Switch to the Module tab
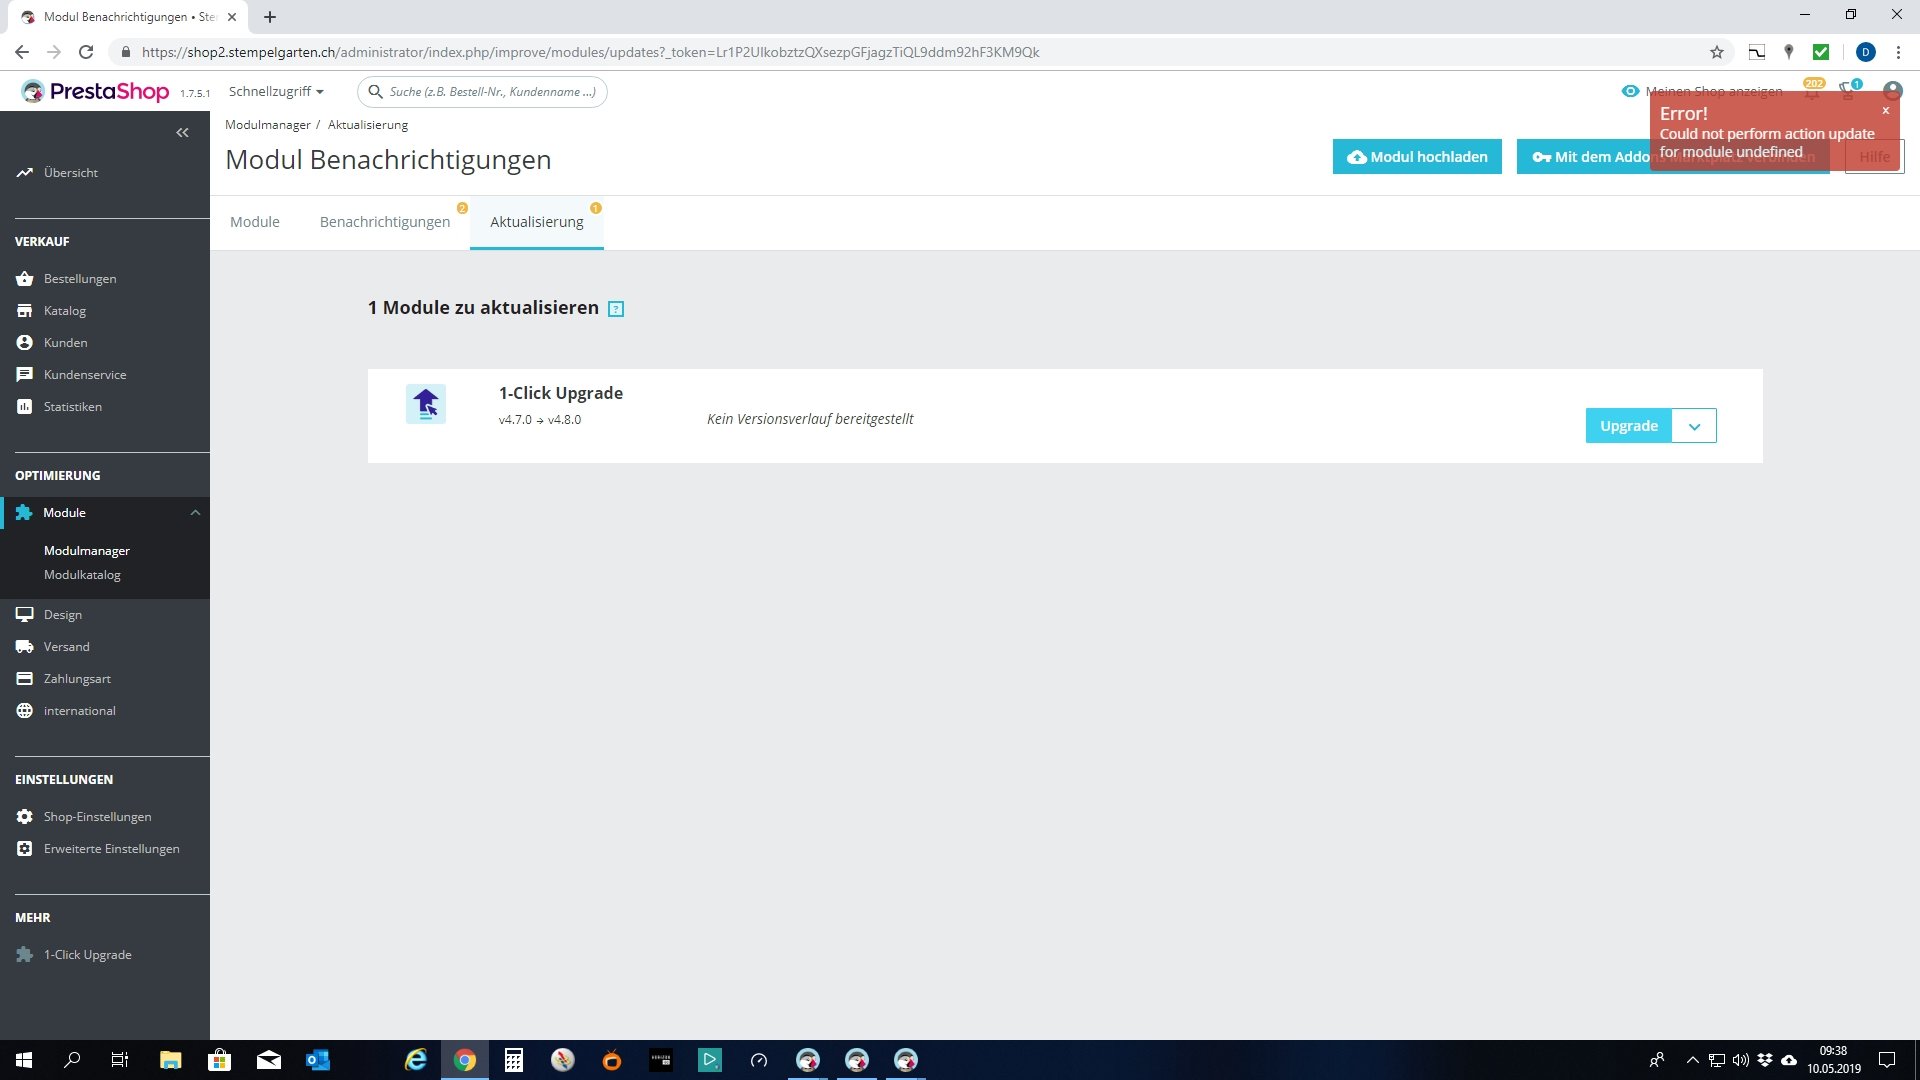 (x=255, y=222)
